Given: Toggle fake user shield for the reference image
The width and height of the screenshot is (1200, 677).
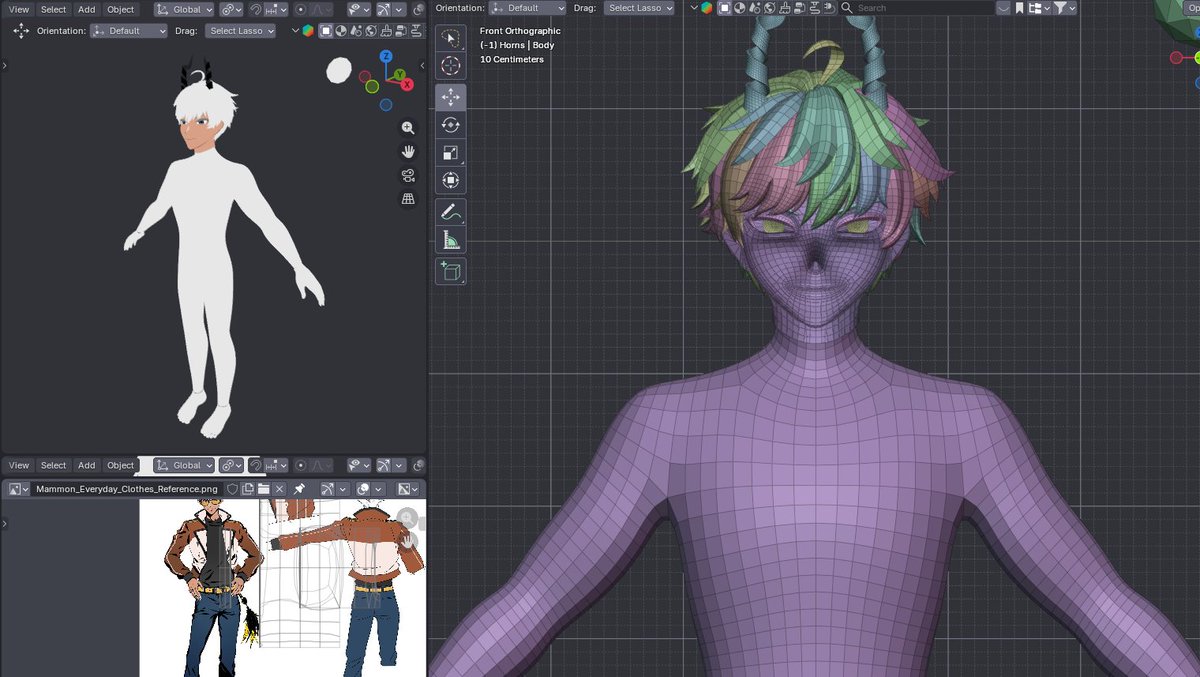Looking at the screenshot, I should click(232, 489).
